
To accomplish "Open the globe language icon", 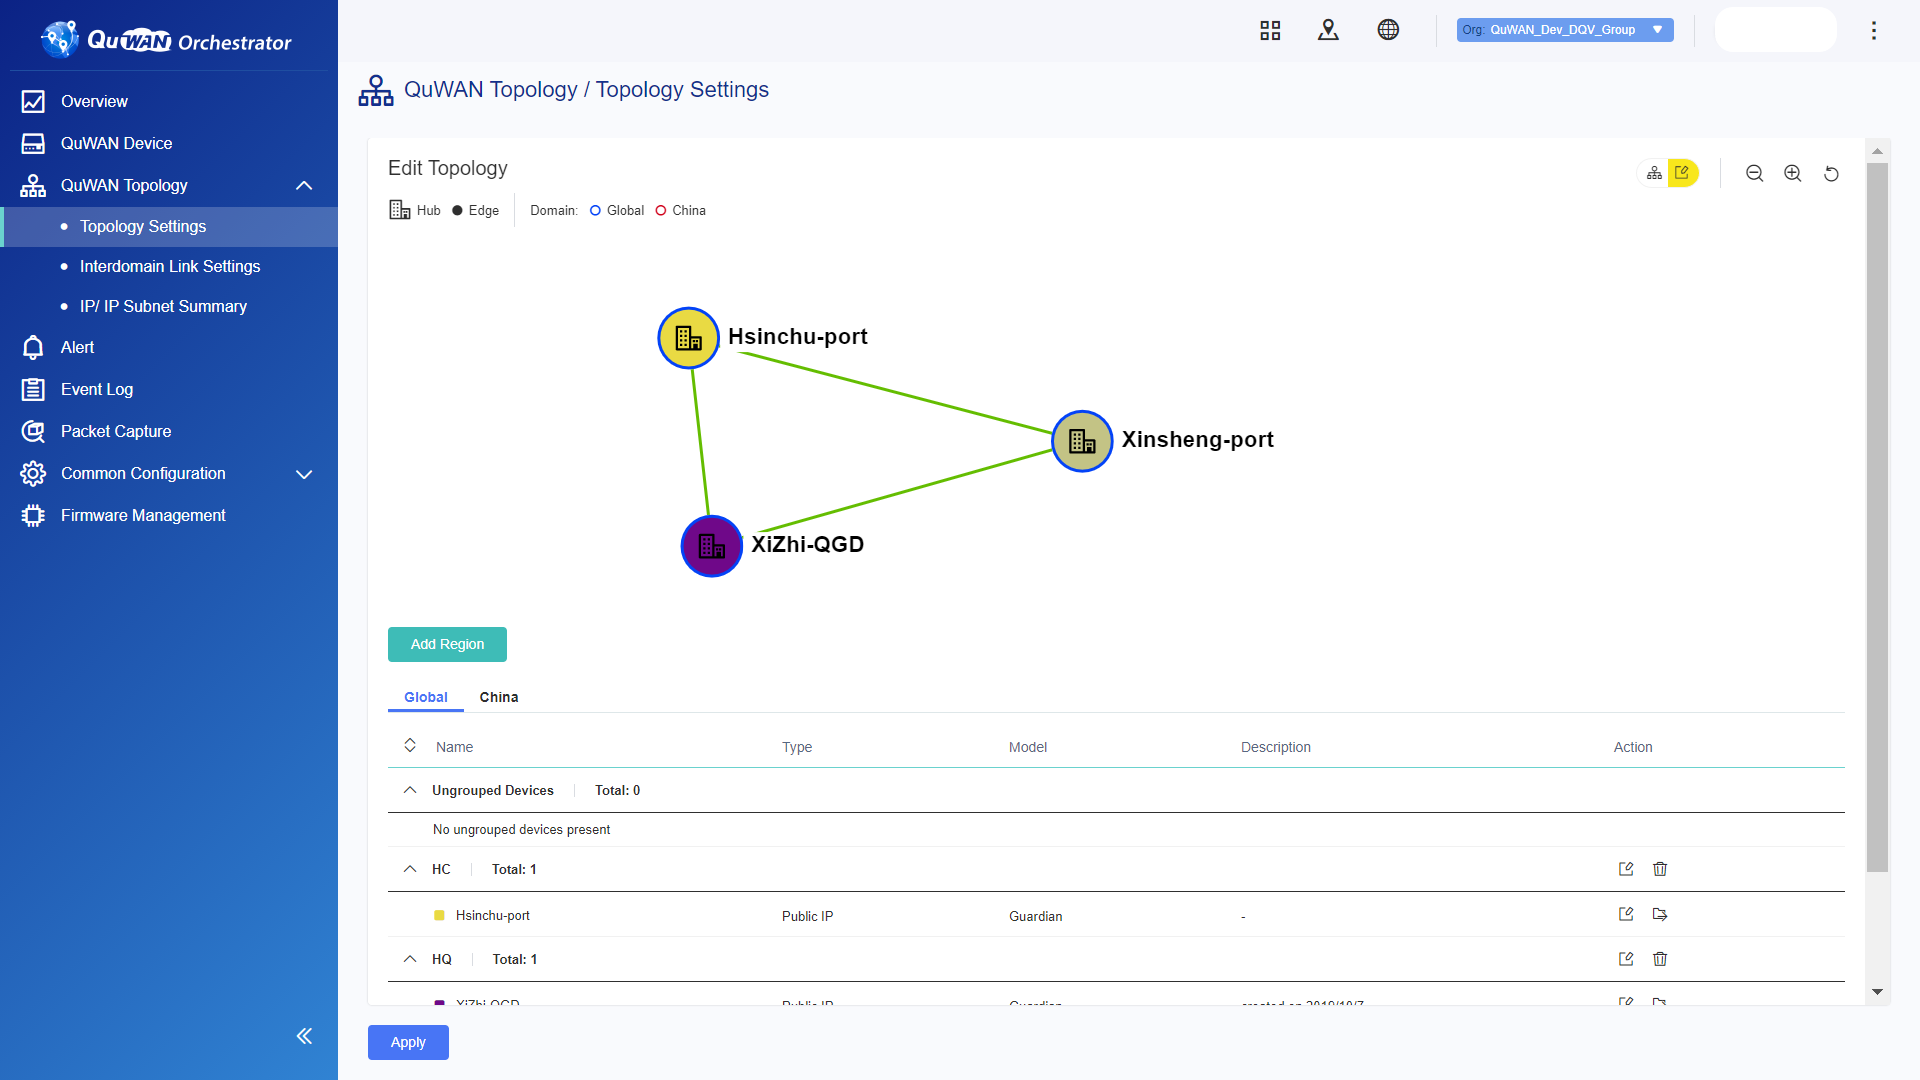I will click(1389, 29).
